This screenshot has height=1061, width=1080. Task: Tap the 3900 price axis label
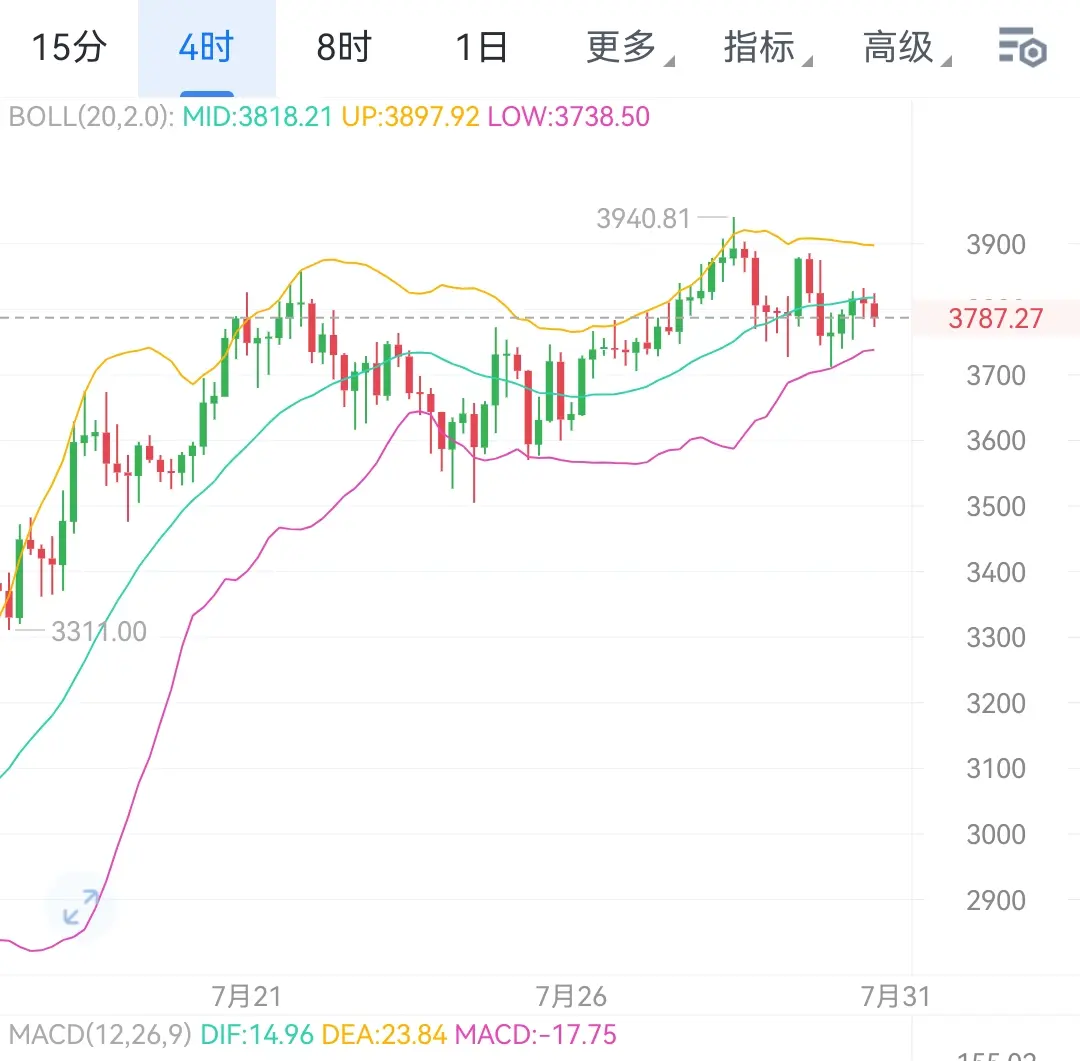click(x=996, y=245)
